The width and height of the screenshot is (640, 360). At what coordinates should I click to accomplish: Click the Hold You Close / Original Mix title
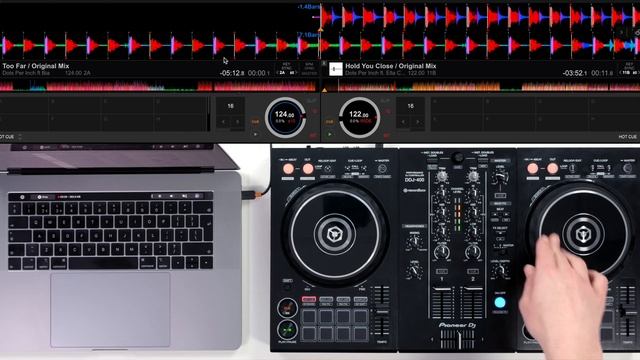(391, 66)
